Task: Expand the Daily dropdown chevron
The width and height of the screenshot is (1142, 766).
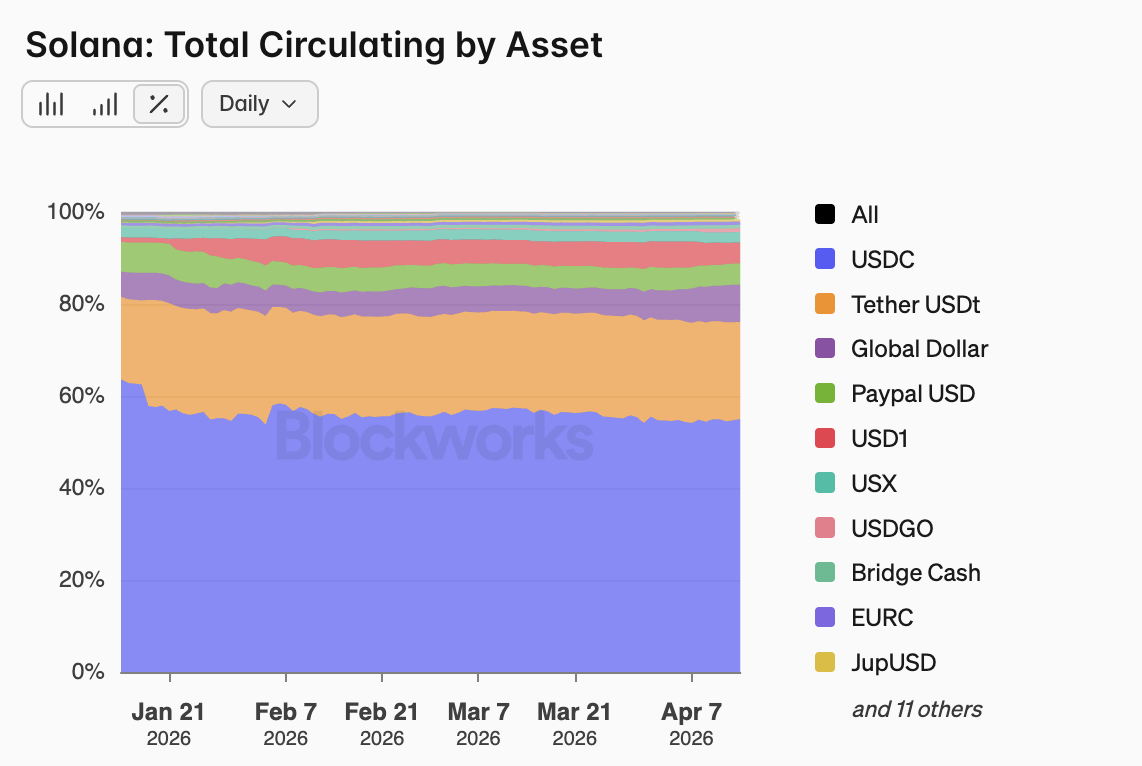Action: coord(291,104)
